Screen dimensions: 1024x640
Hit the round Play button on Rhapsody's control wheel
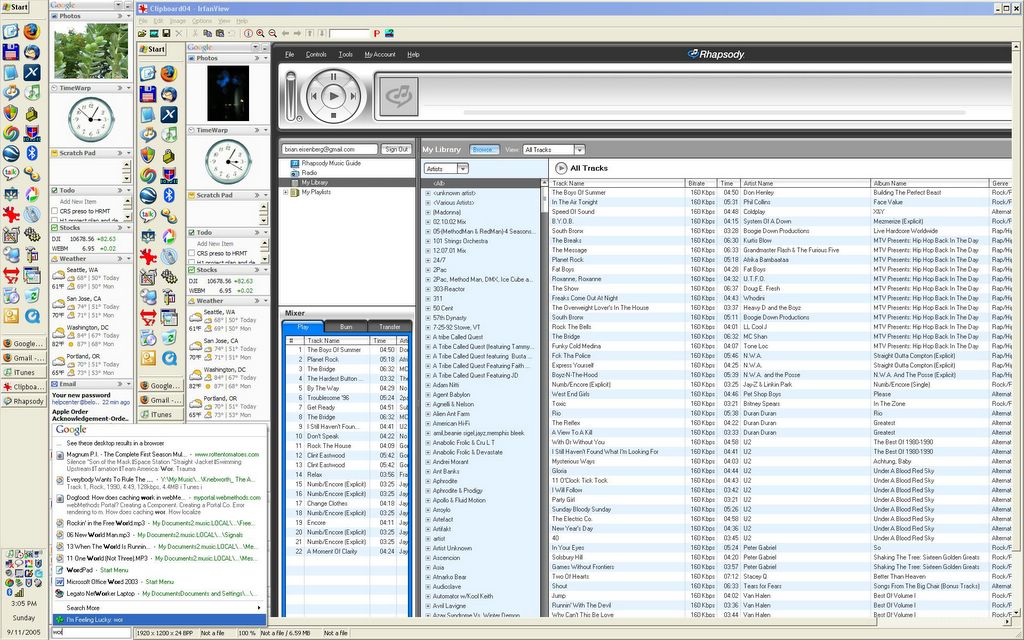coord(333,96)
